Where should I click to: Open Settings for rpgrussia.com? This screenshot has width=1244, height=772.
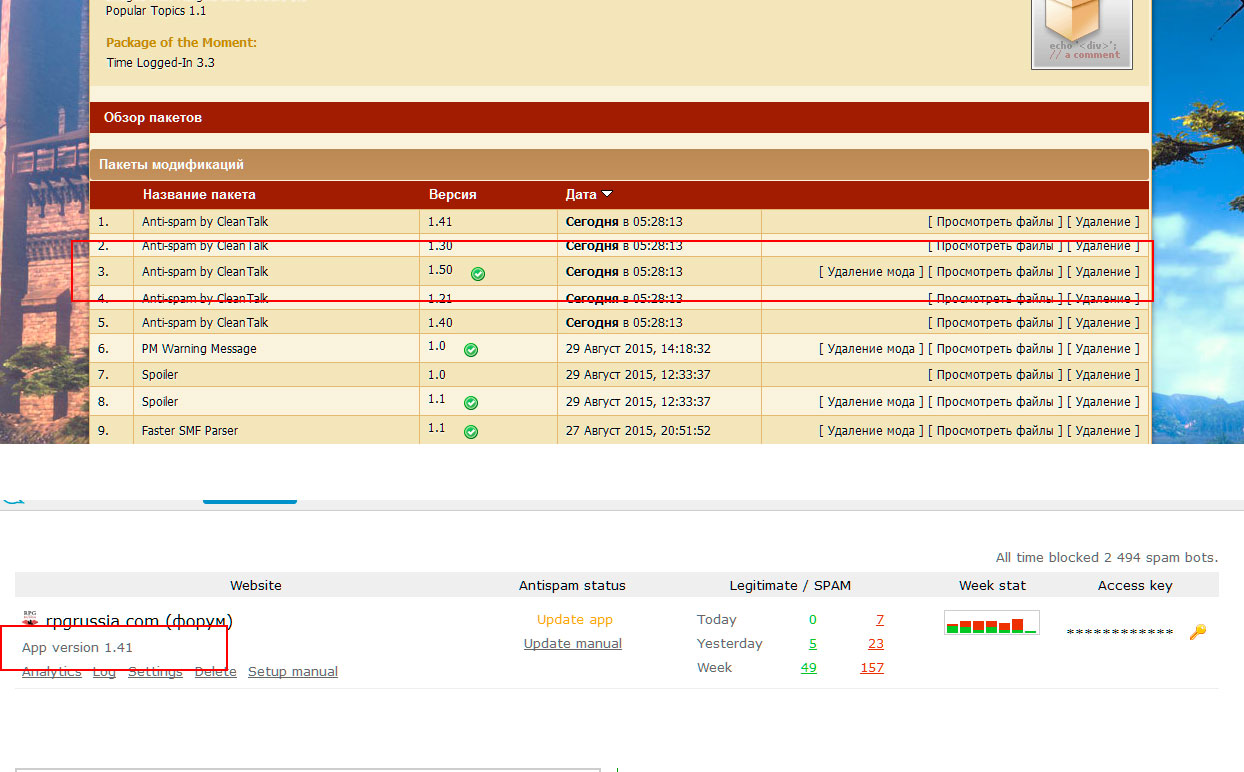[x=155, y=671]
